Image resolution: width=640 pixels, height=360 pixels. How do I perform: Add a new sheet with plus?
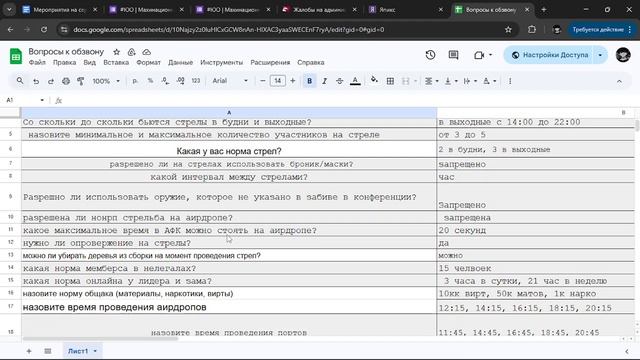click(x=29, y=351)
